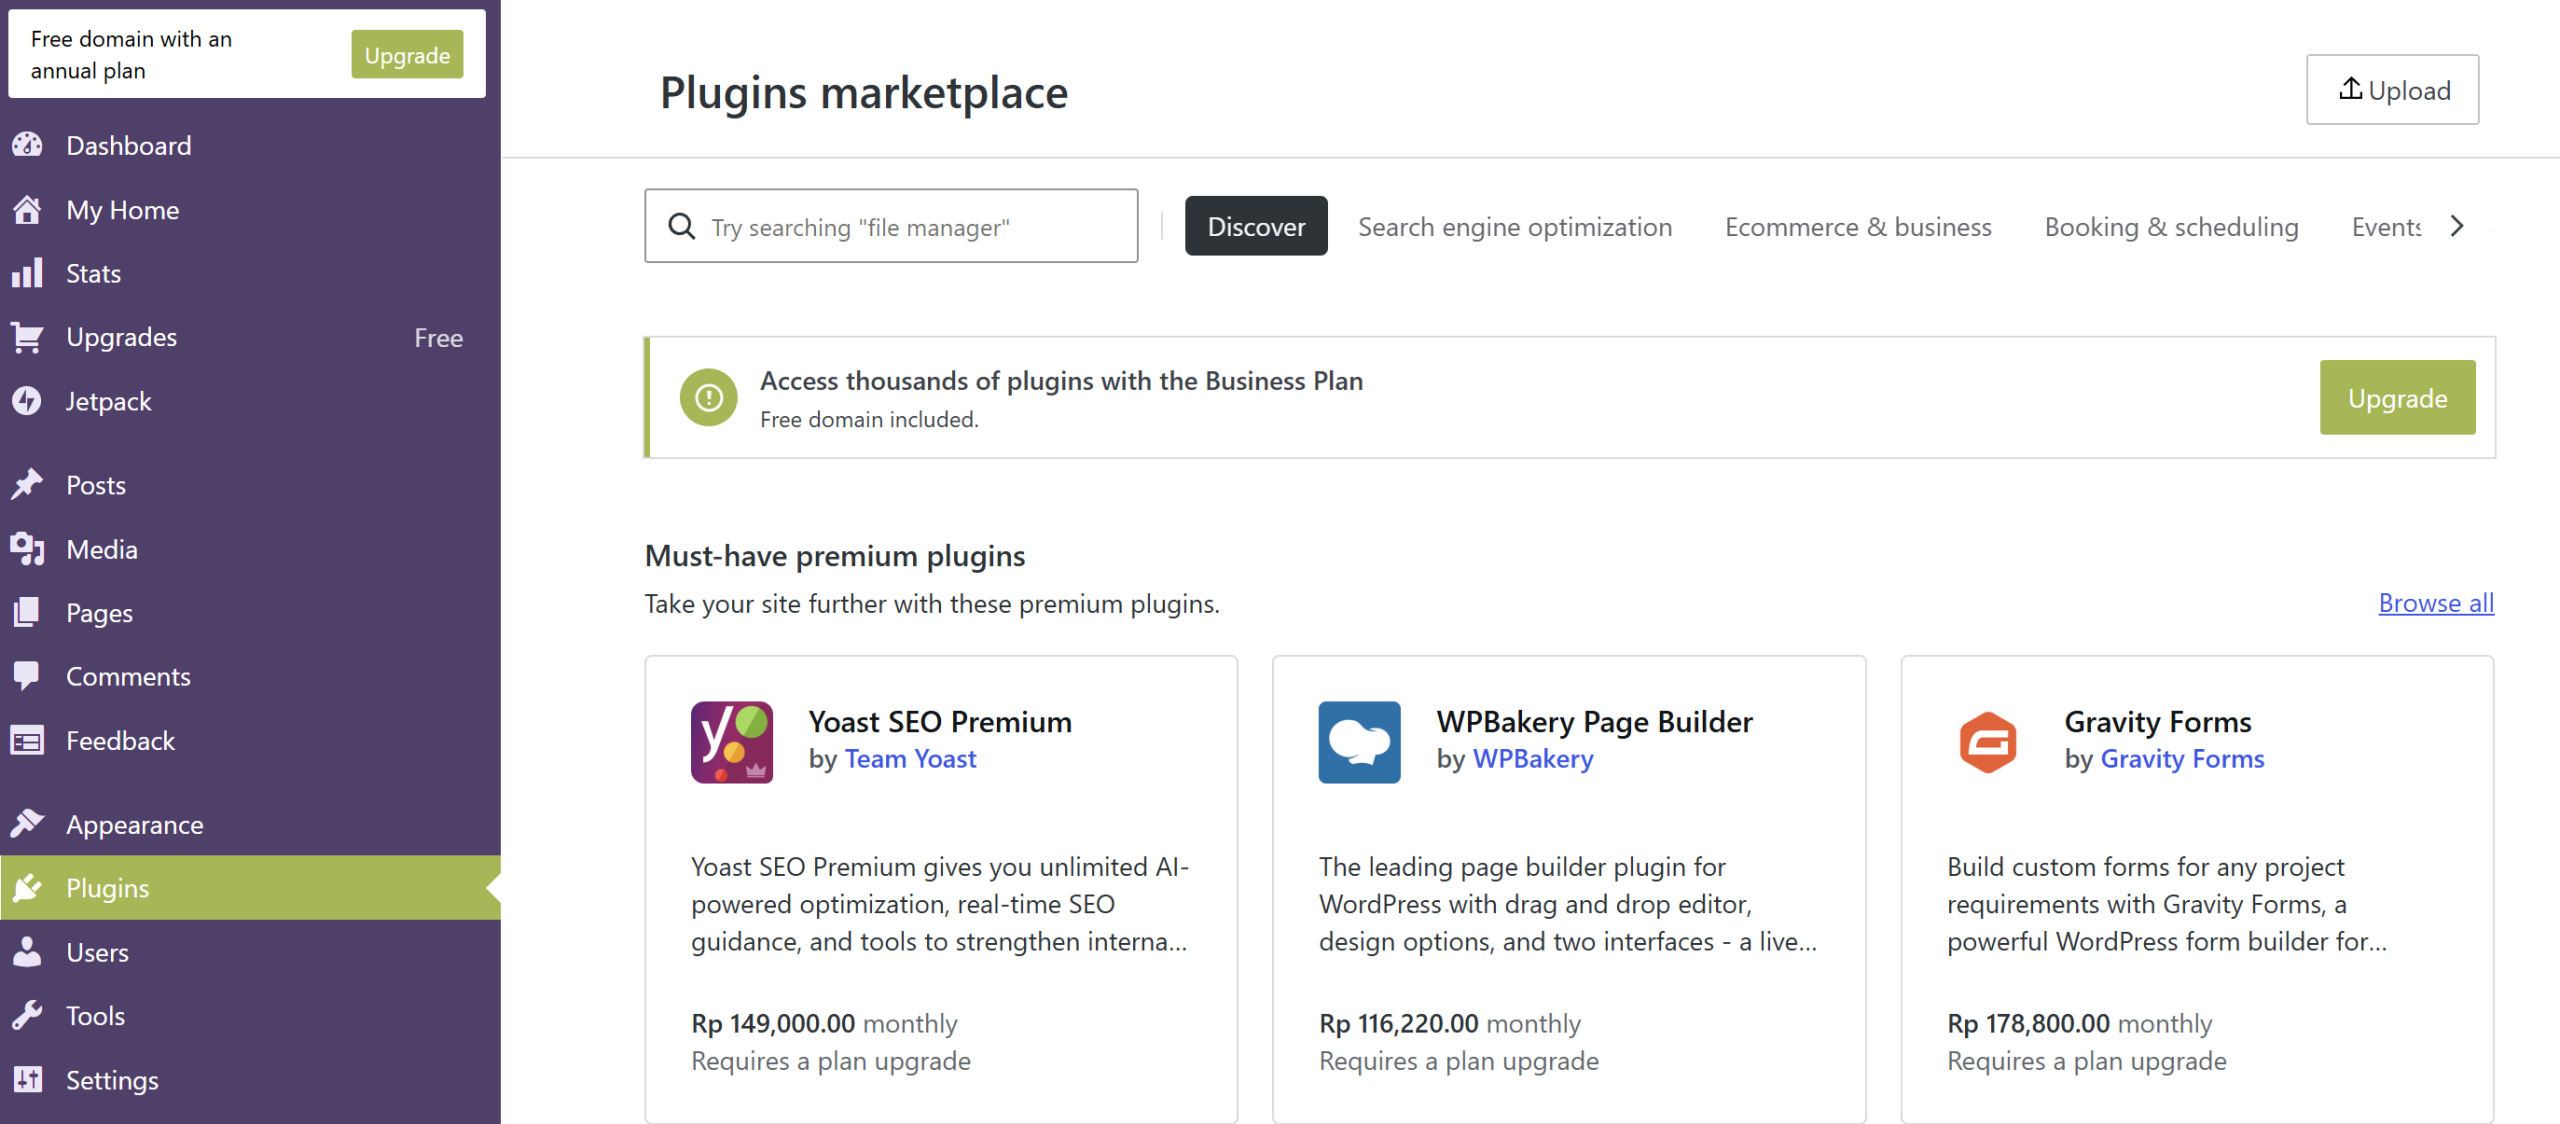Click the search magnifier in the plugin search bar
2560x1124 pixels.
(x=682, y=226)
